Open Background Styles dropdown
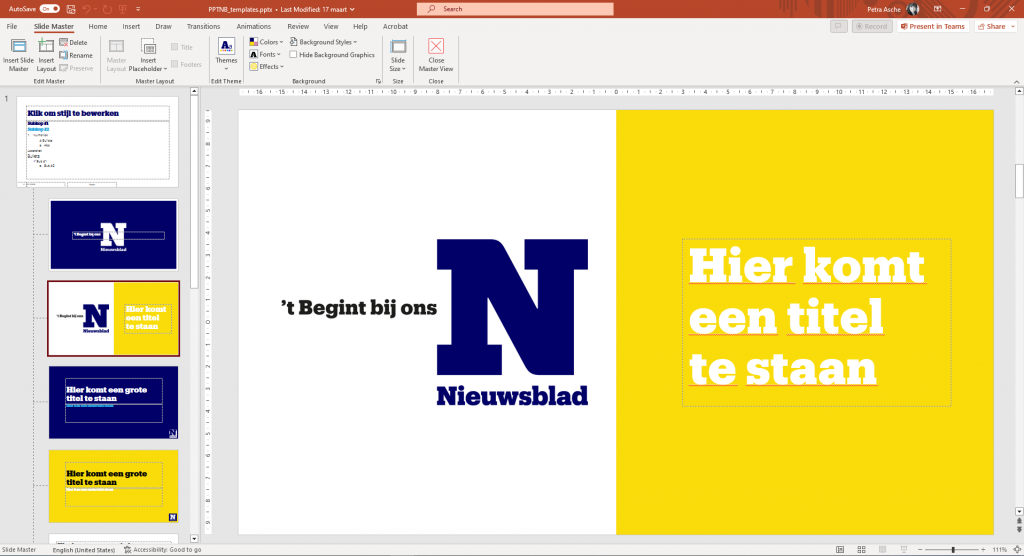Screen dimensions: 1024x556 pos(323,42)
